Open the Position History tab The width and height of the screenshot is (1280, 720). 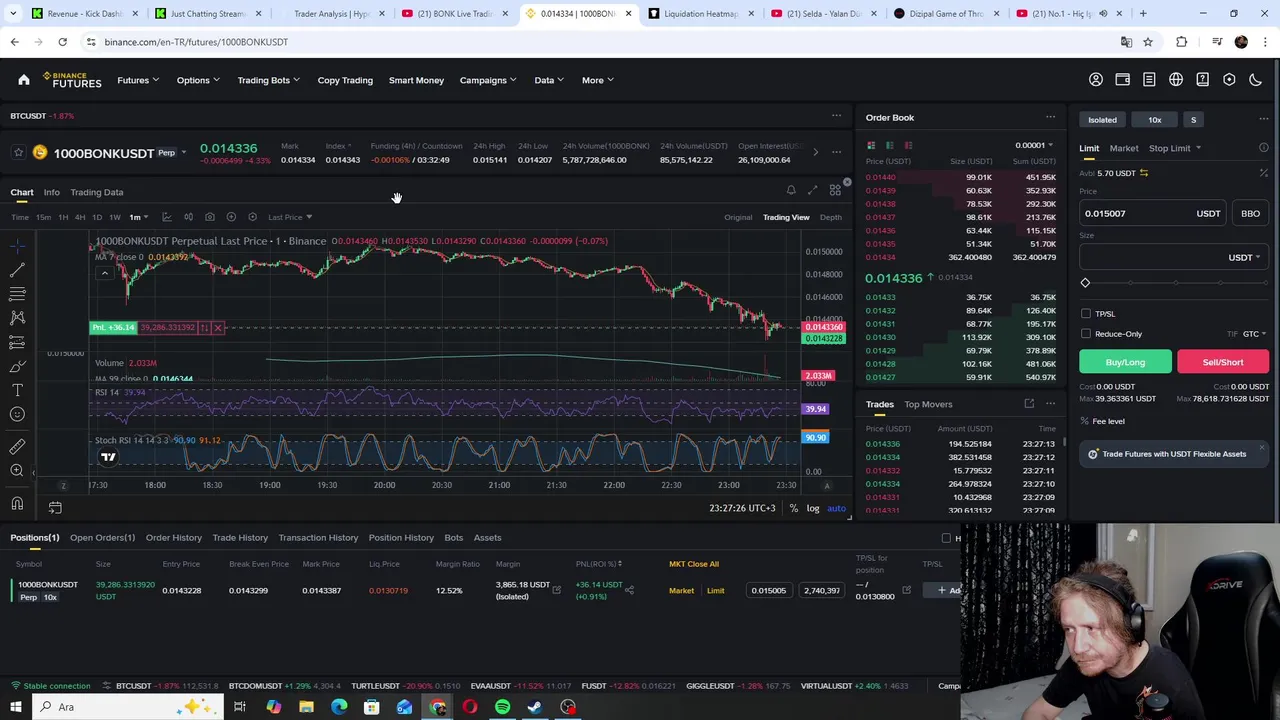401,538
